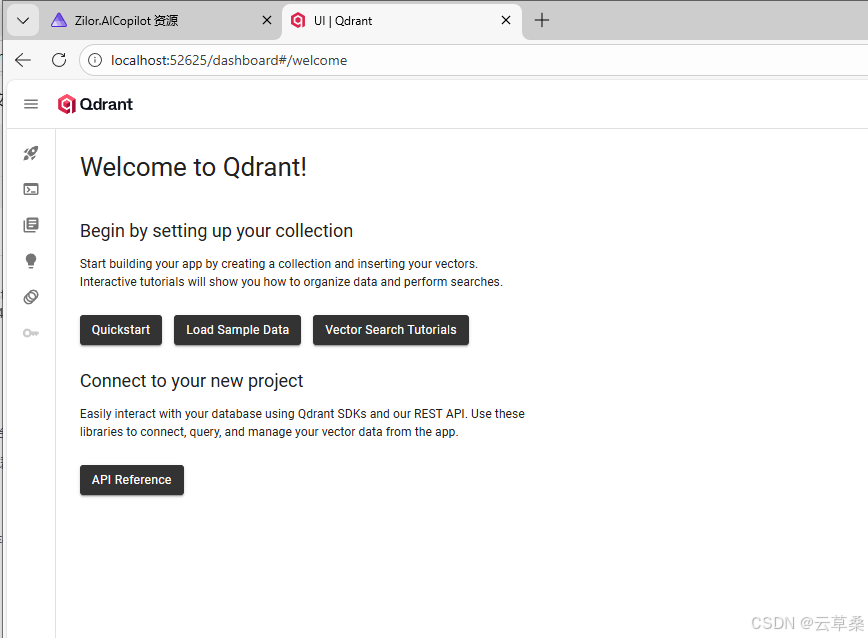Open the Collections icon in sidebar
This screenshot has width=868, height=638.
[x=31, y=225]
